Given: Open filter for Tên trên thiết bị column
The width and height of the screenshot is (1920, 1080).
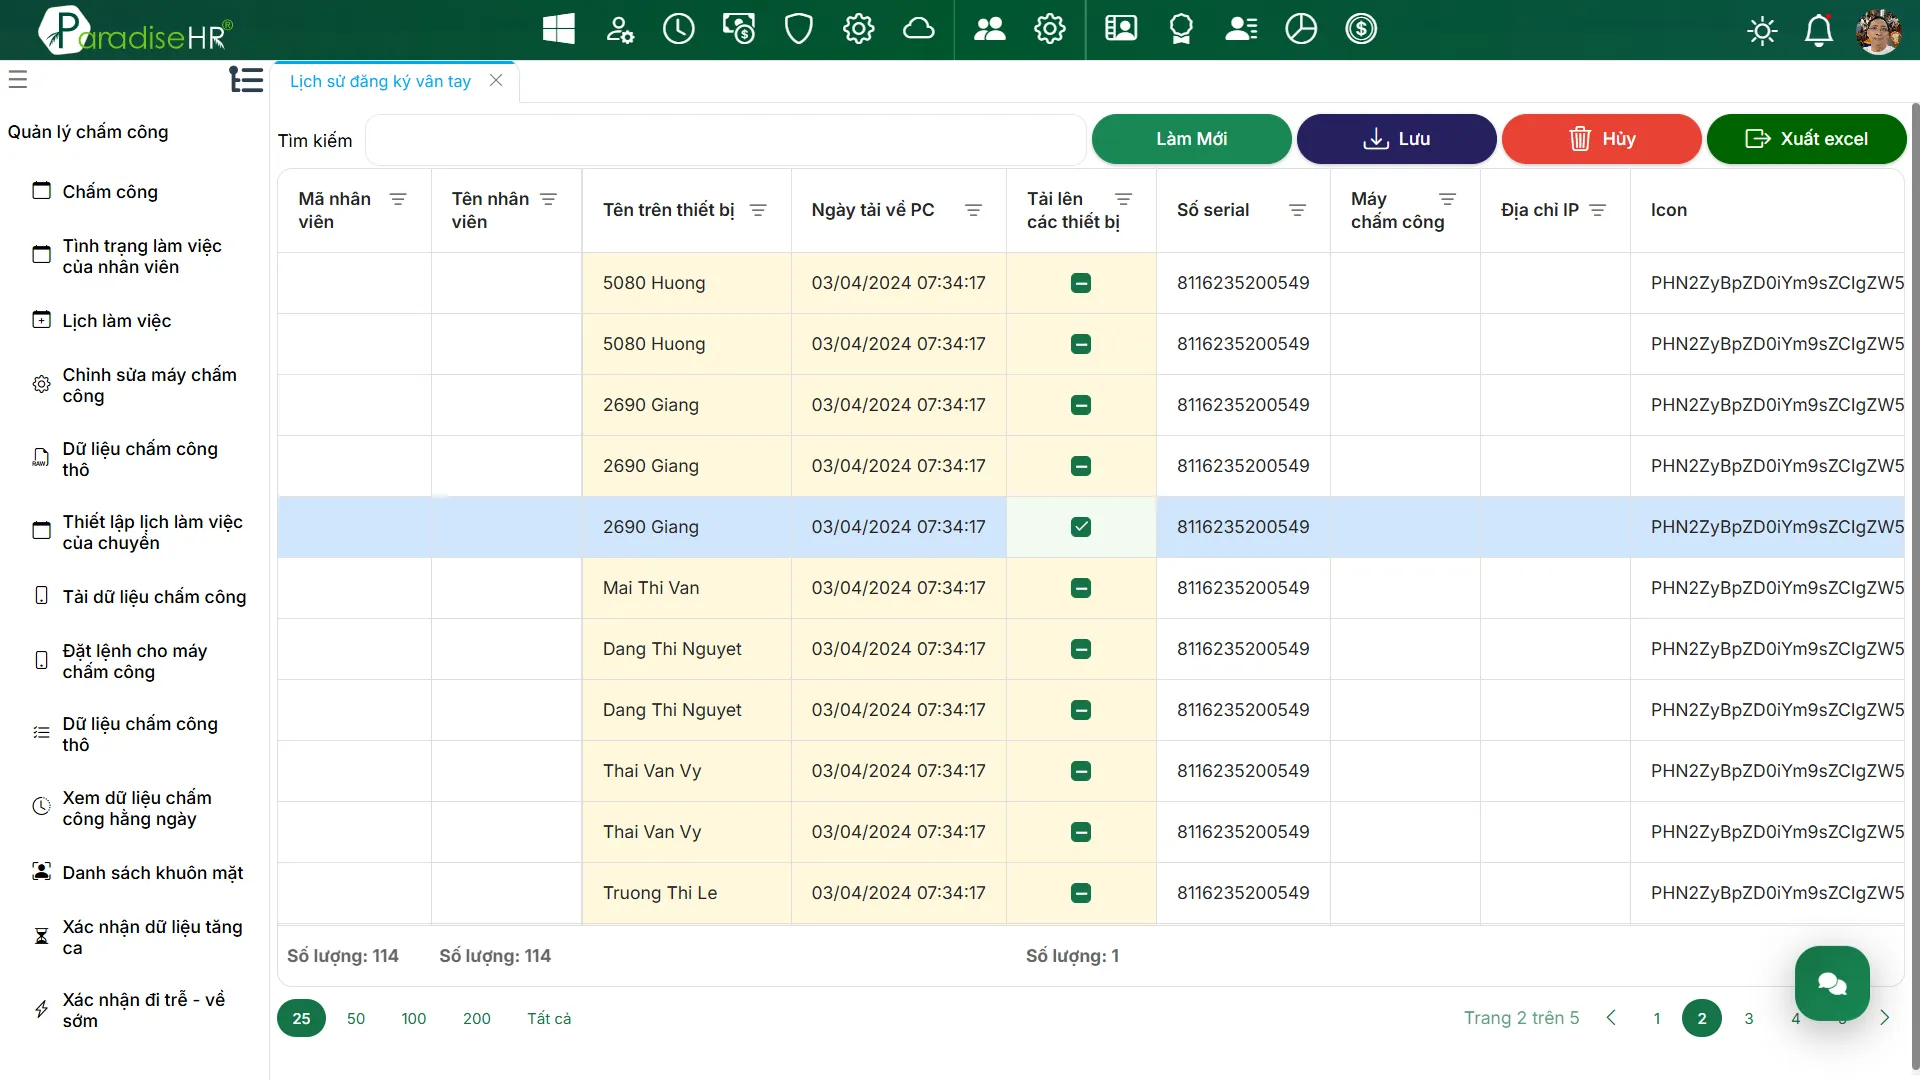Looking at the screenshot, I should 758,210.
